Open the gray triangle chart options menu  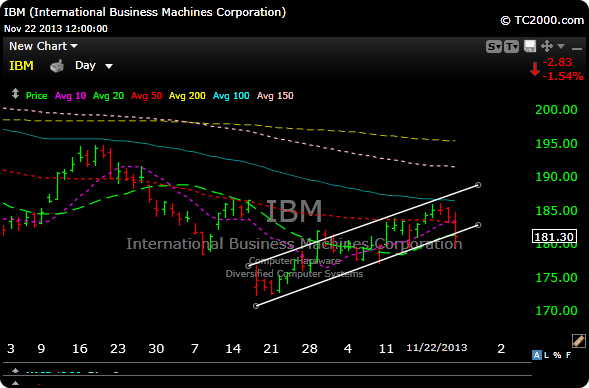coord(561,46)
